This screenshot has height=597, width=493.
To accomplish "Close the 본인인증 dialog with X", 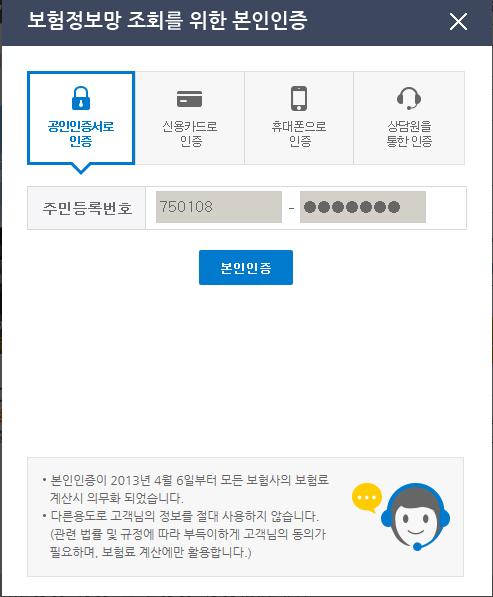I will (x=458, y=21).
